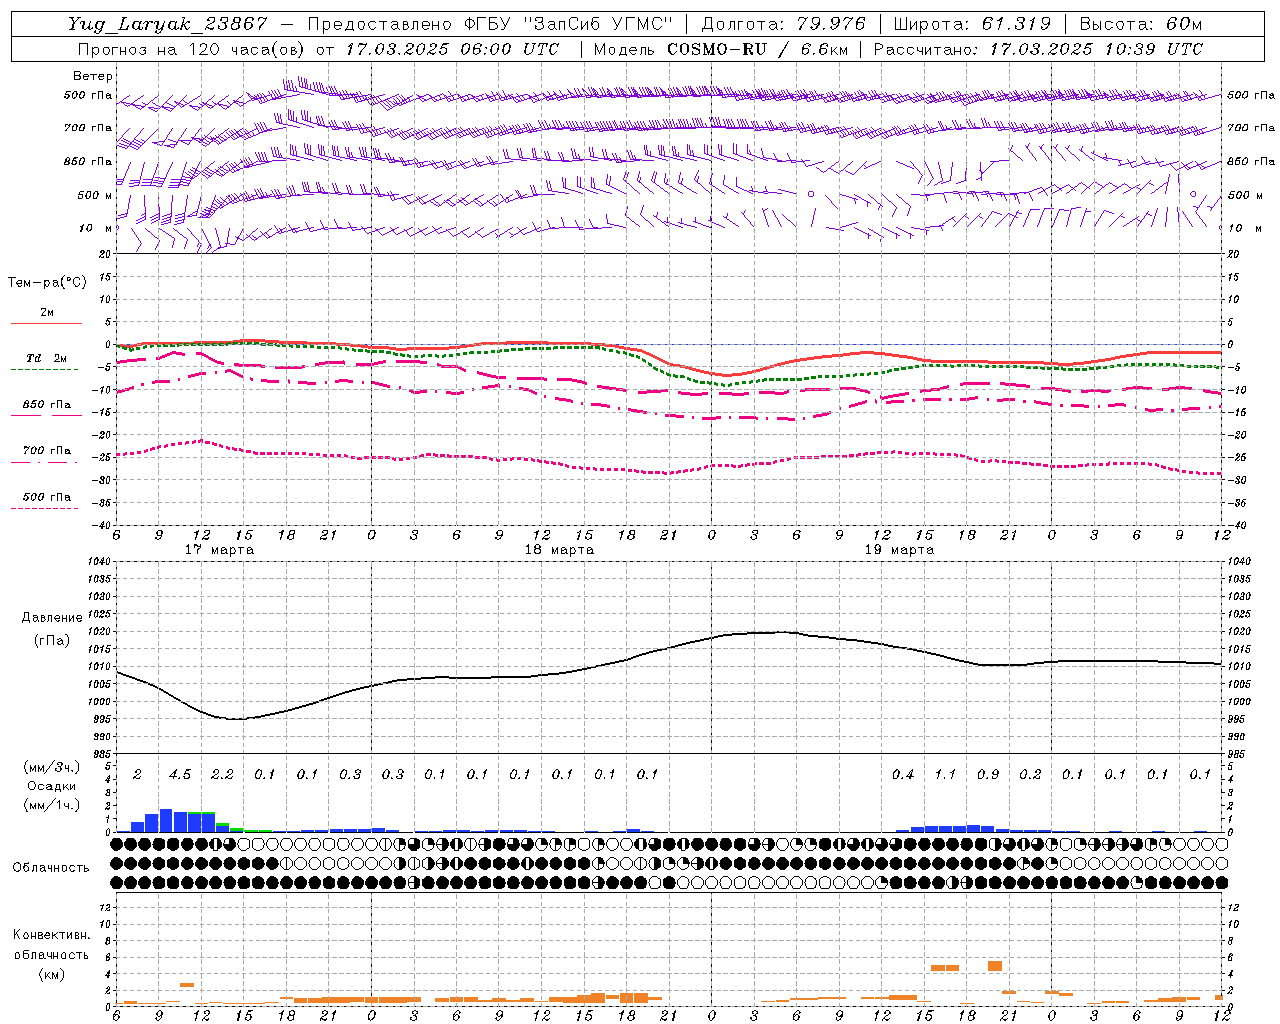Click the Долгота: 79.976 value

coord(784,24)
